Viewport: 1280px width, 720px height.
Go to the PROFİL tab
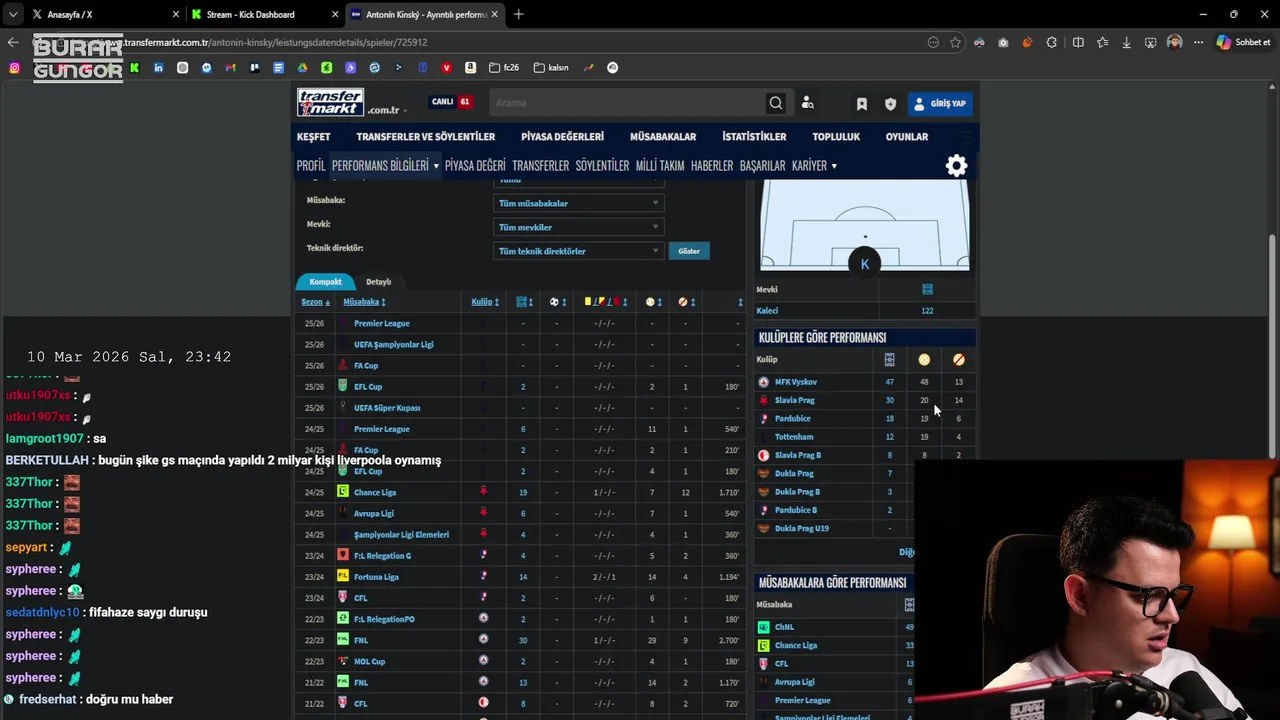pos(311,166)
